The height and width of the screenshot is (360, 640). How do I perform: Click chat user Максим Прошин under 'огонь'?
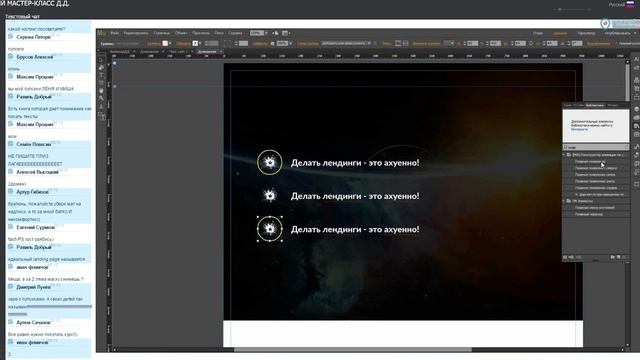point(35,77)
